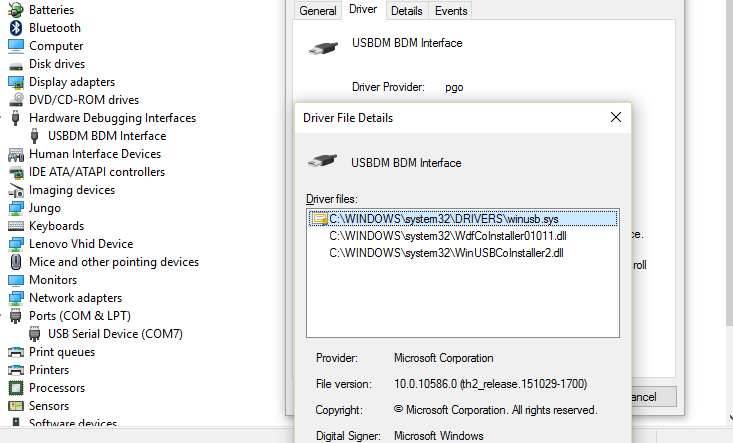Collapse the Hardware Debugging Interfaces node
Image resolution: width=733 pixels, height=443 pixels.
(x=3, y=118)
